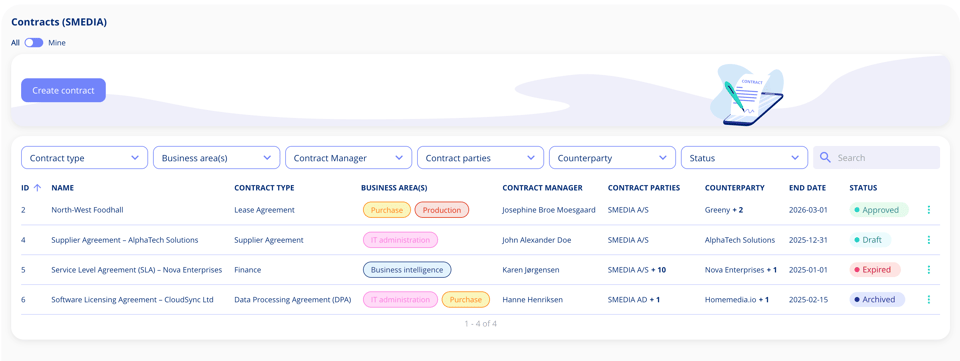
Task: Click Greeny + 2 counterparty cell
Action: 724,210
